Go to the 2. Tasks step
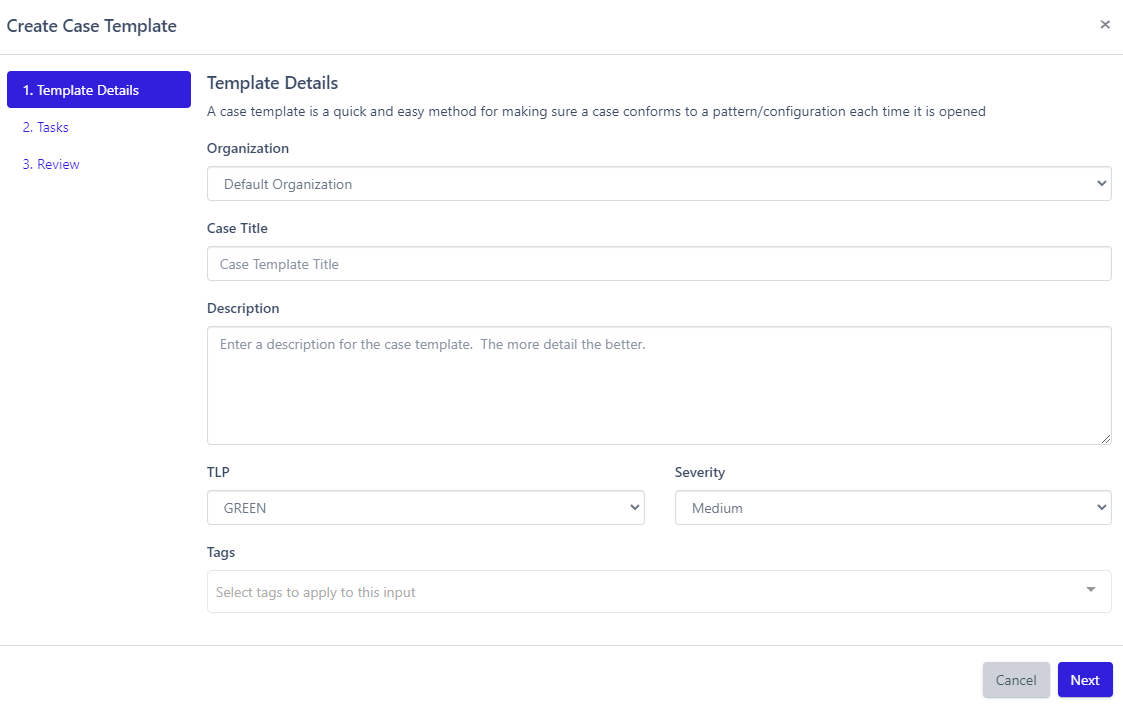 click(x=46, y=128)
